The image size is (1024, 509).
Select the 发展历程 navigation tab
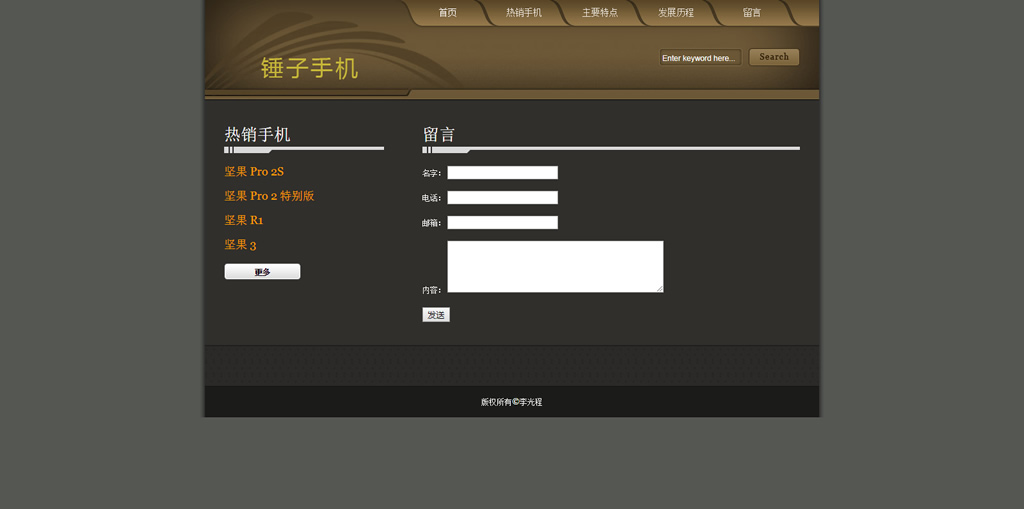coord(675,13)
